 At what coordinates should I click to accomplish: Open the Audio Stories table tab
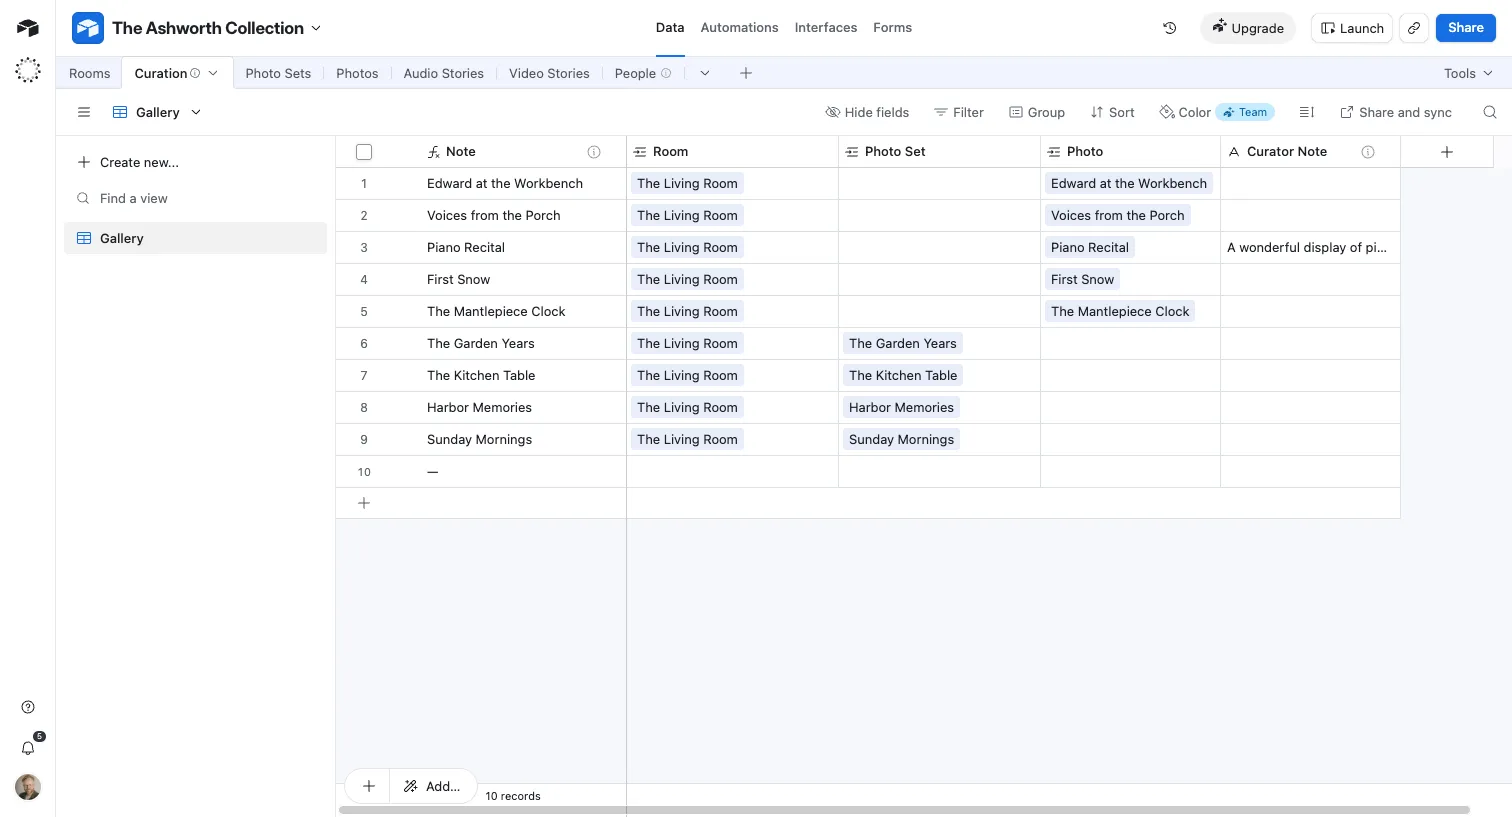point(444,73)
